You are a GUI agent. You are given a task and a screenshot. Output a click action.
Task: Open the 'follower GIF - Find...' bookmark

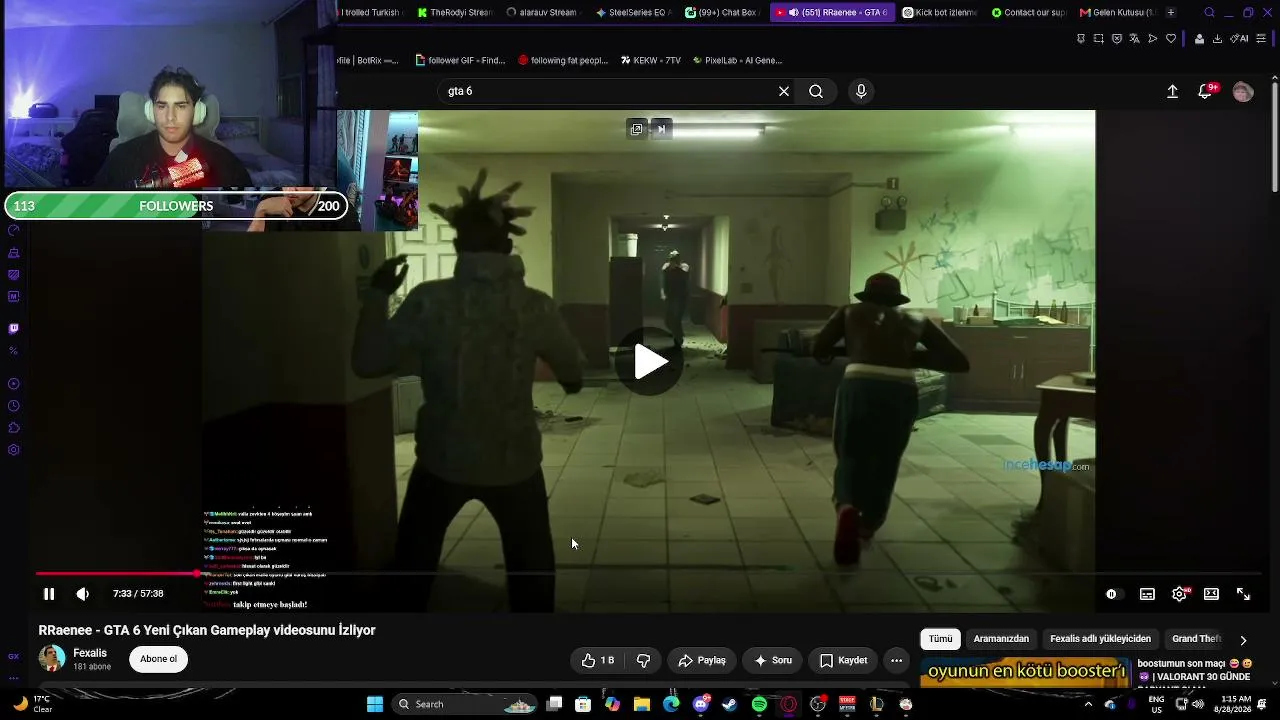point(460,60)
